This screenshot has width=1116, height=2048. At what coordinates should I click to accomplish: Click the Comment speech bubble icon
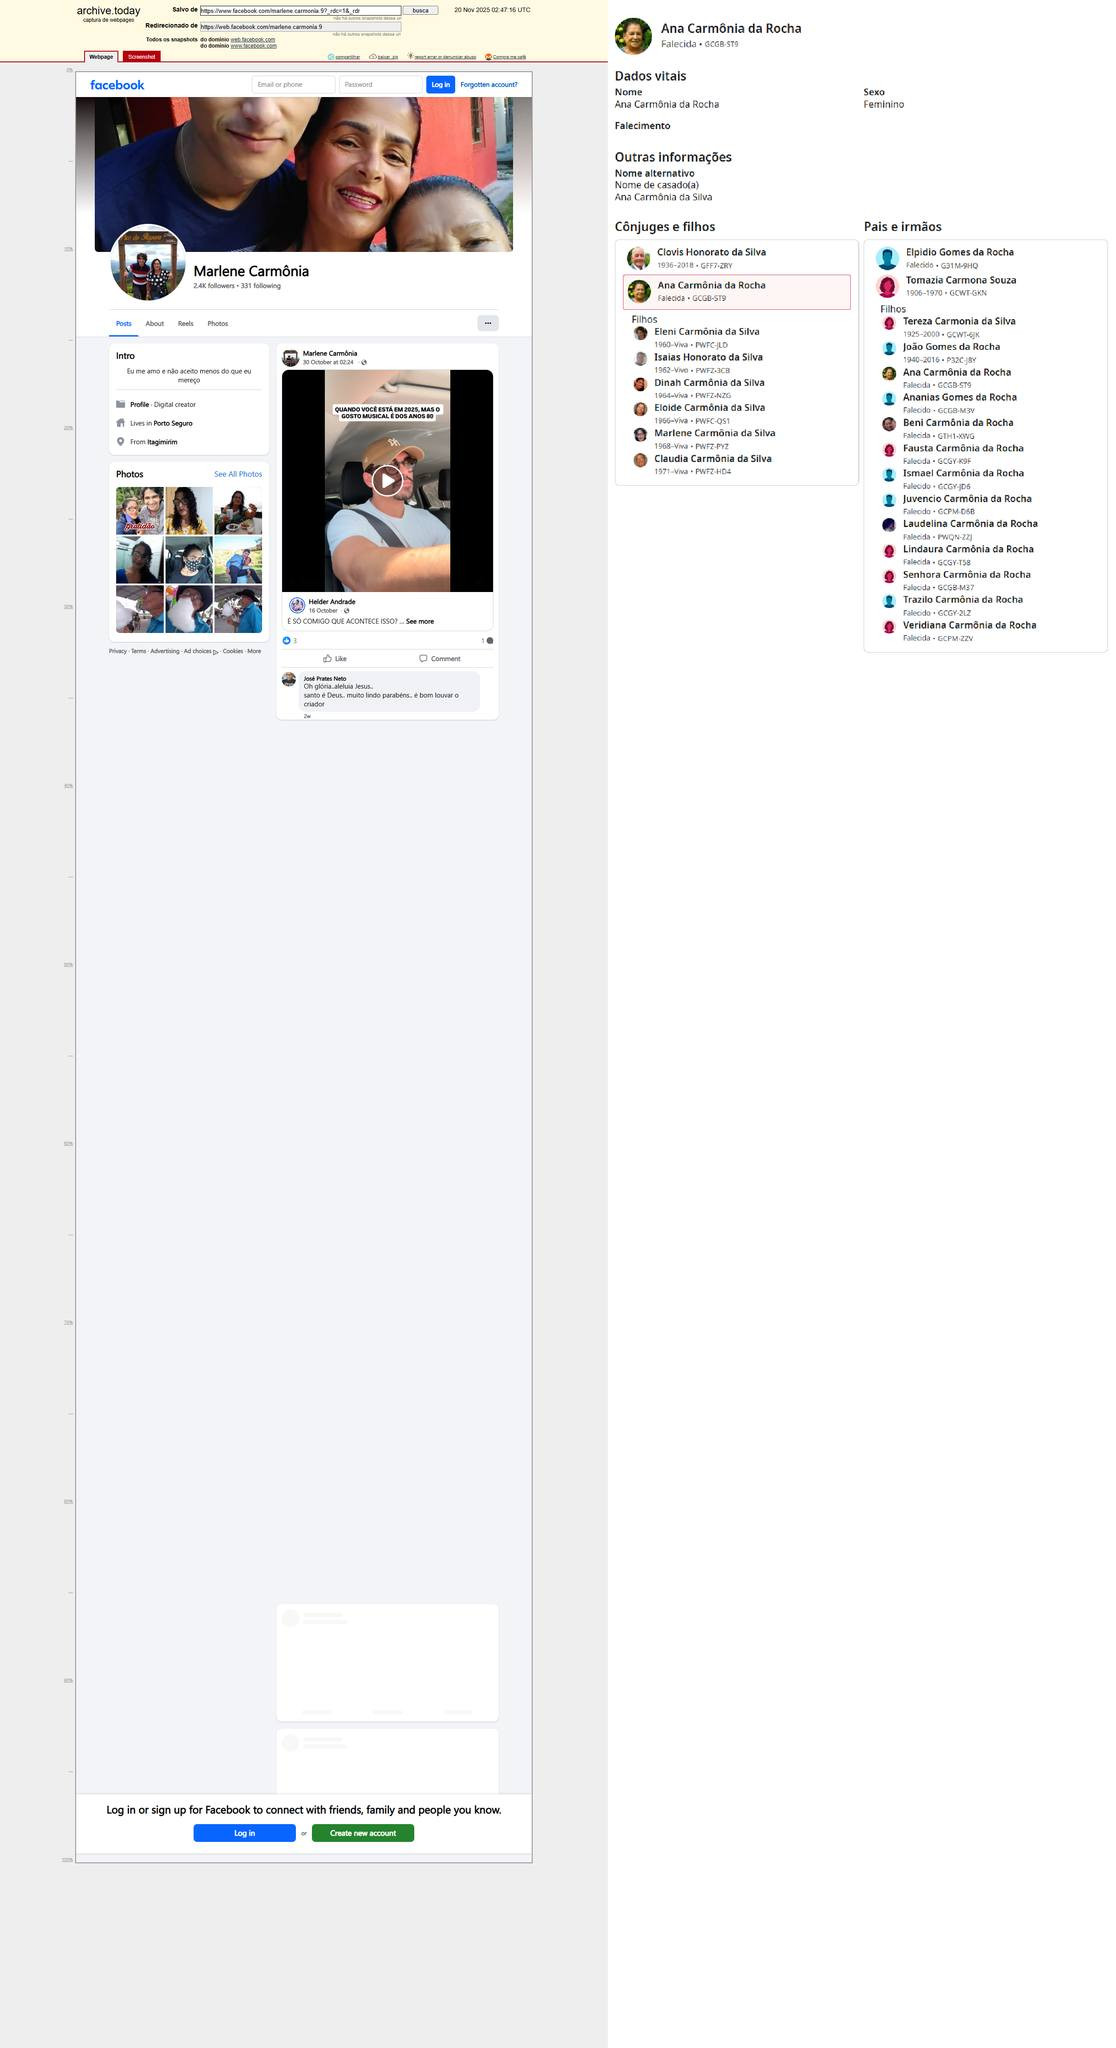(x=423, y=659)
